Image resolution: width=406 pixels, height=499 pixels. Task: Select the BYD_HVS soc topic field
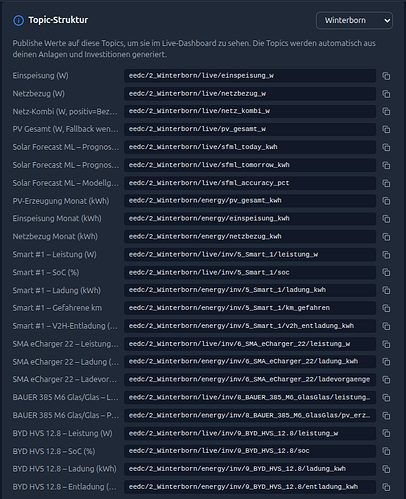click(x=250, y=451)
